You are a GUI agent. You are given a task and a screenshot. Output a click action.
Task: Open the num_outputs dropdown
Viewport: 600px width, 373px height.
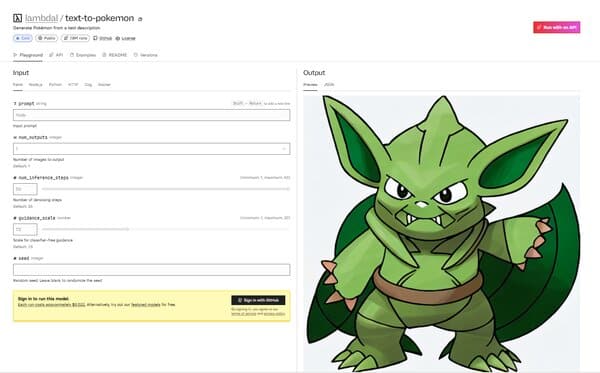click(152, 149)
